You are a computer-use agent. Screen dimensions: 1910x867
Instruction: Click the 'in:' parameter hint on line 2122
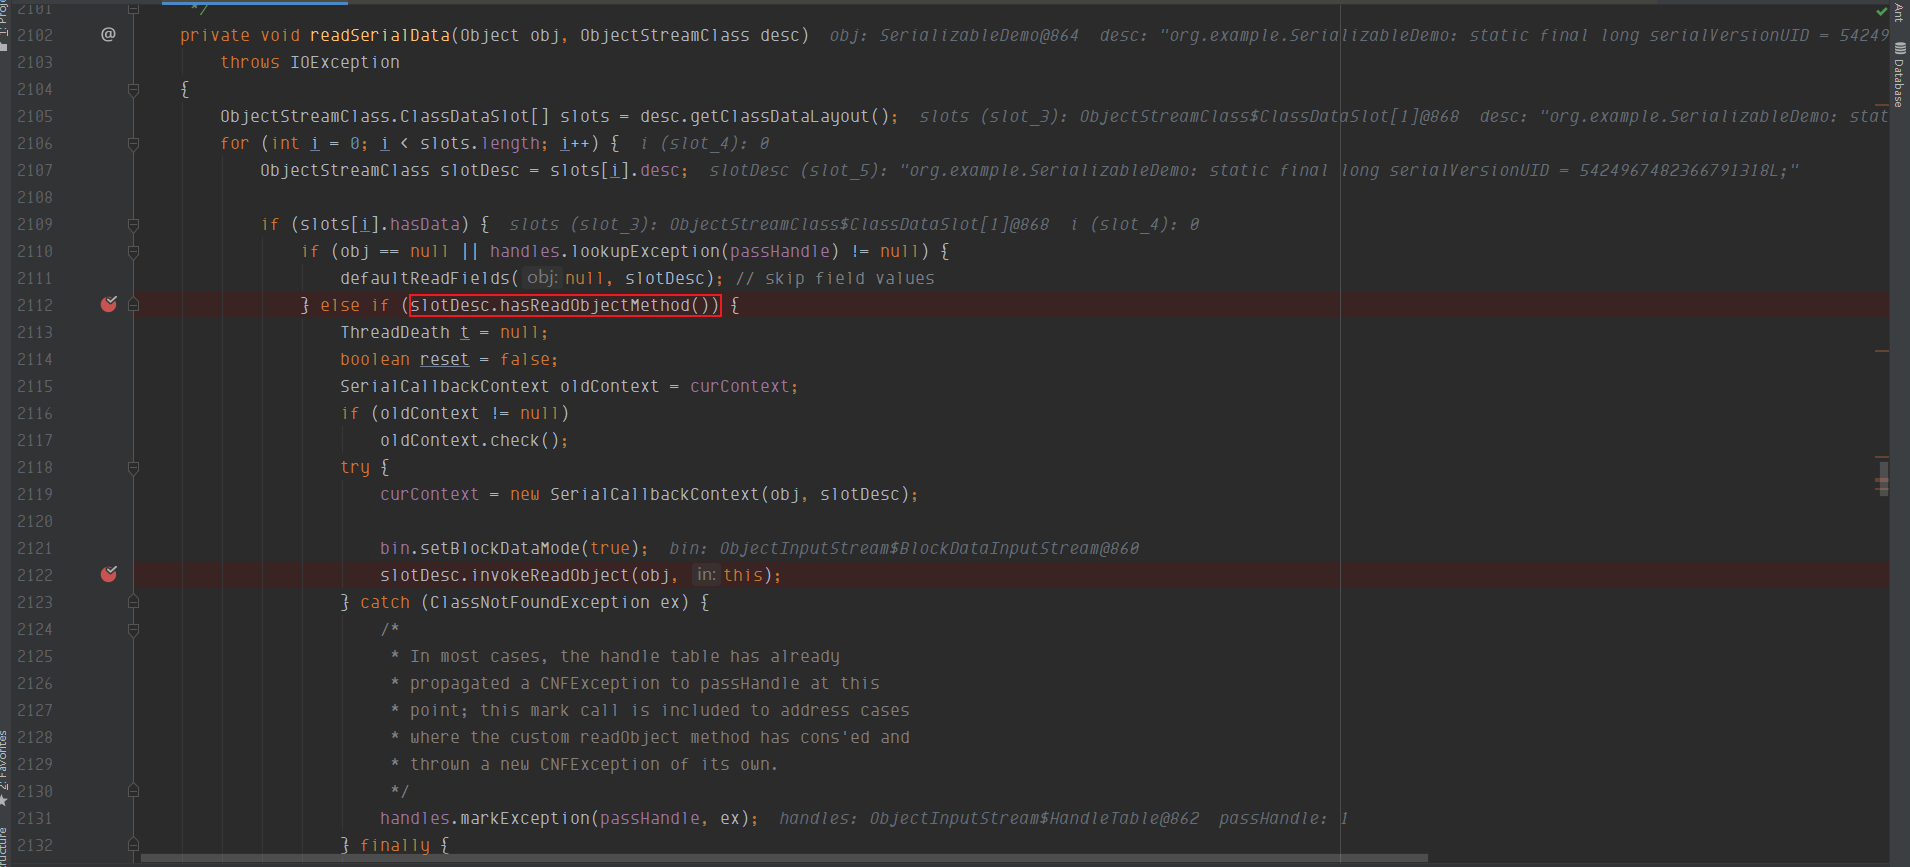(x=706, y=575)
